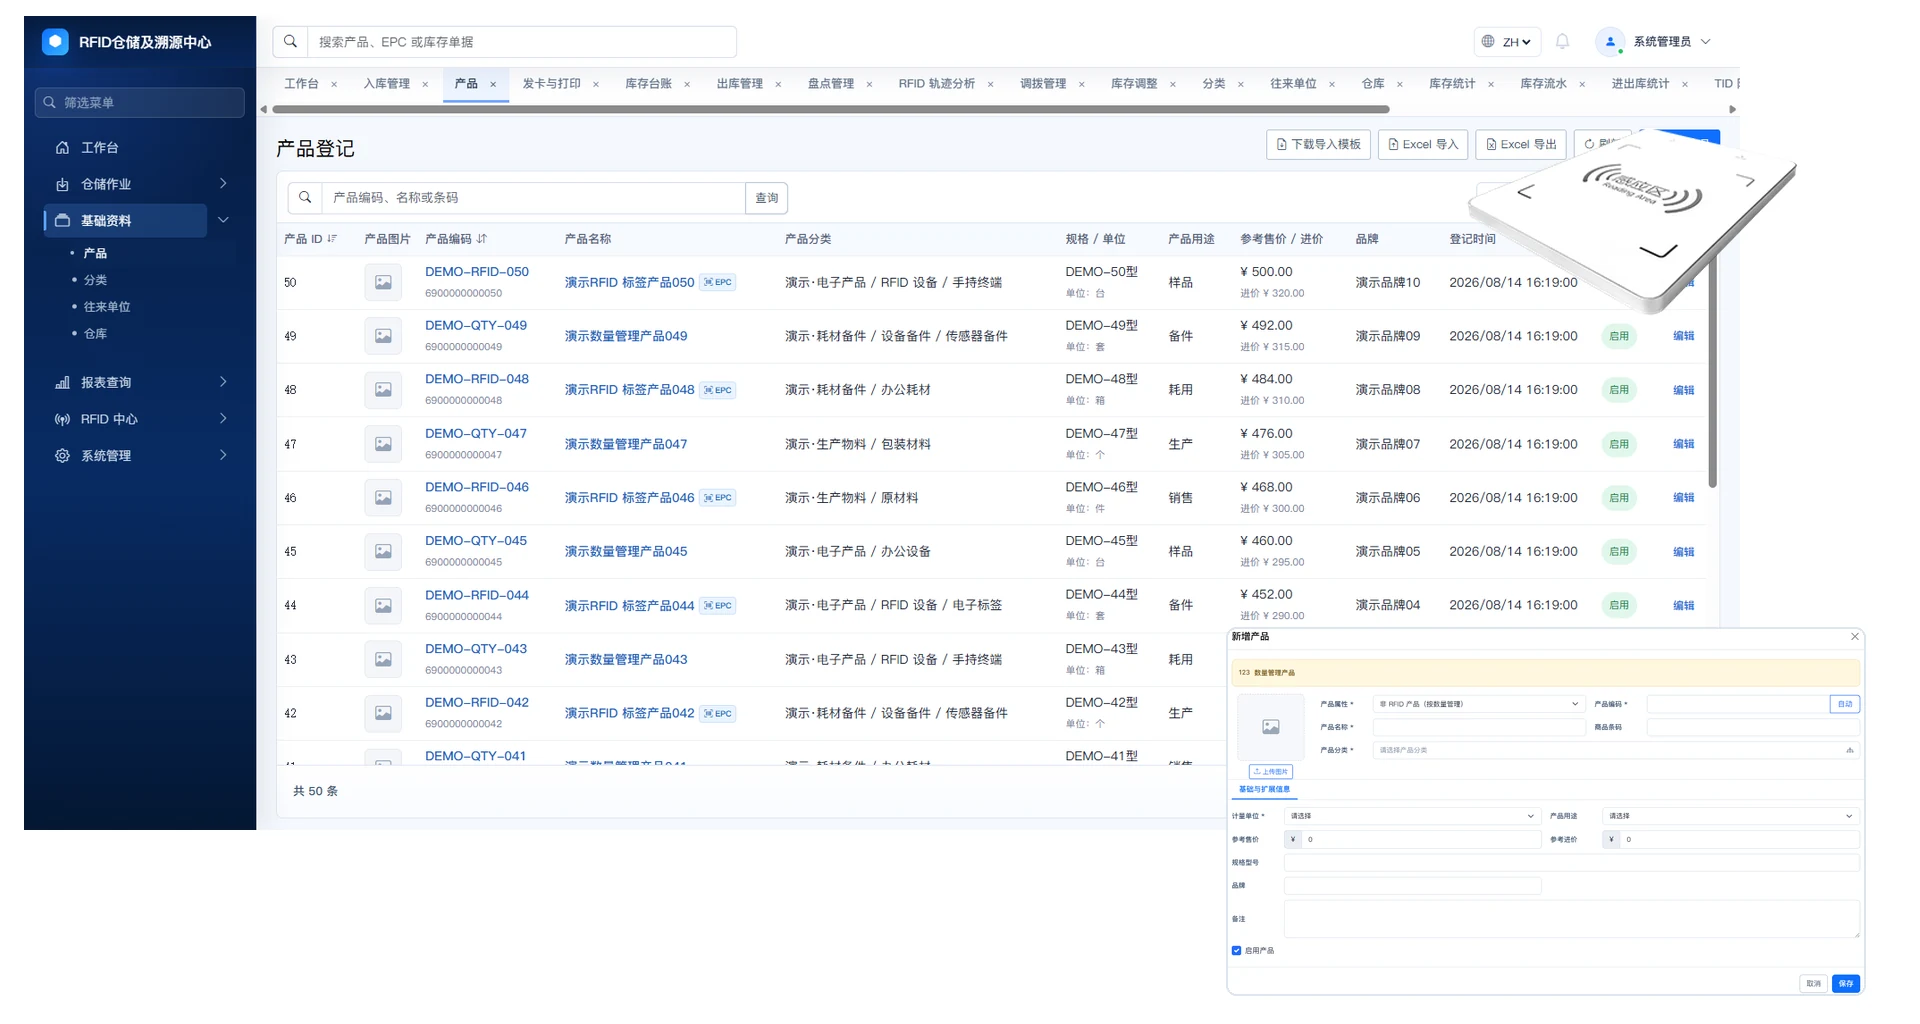Click 编辑 for product 045
1920x1024 pixels.
tap(1684, 552)
